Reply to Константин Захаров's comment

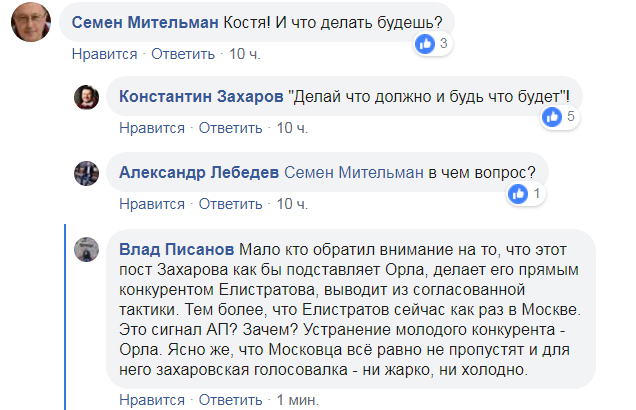pyautogui.click(x=233, y=128)
